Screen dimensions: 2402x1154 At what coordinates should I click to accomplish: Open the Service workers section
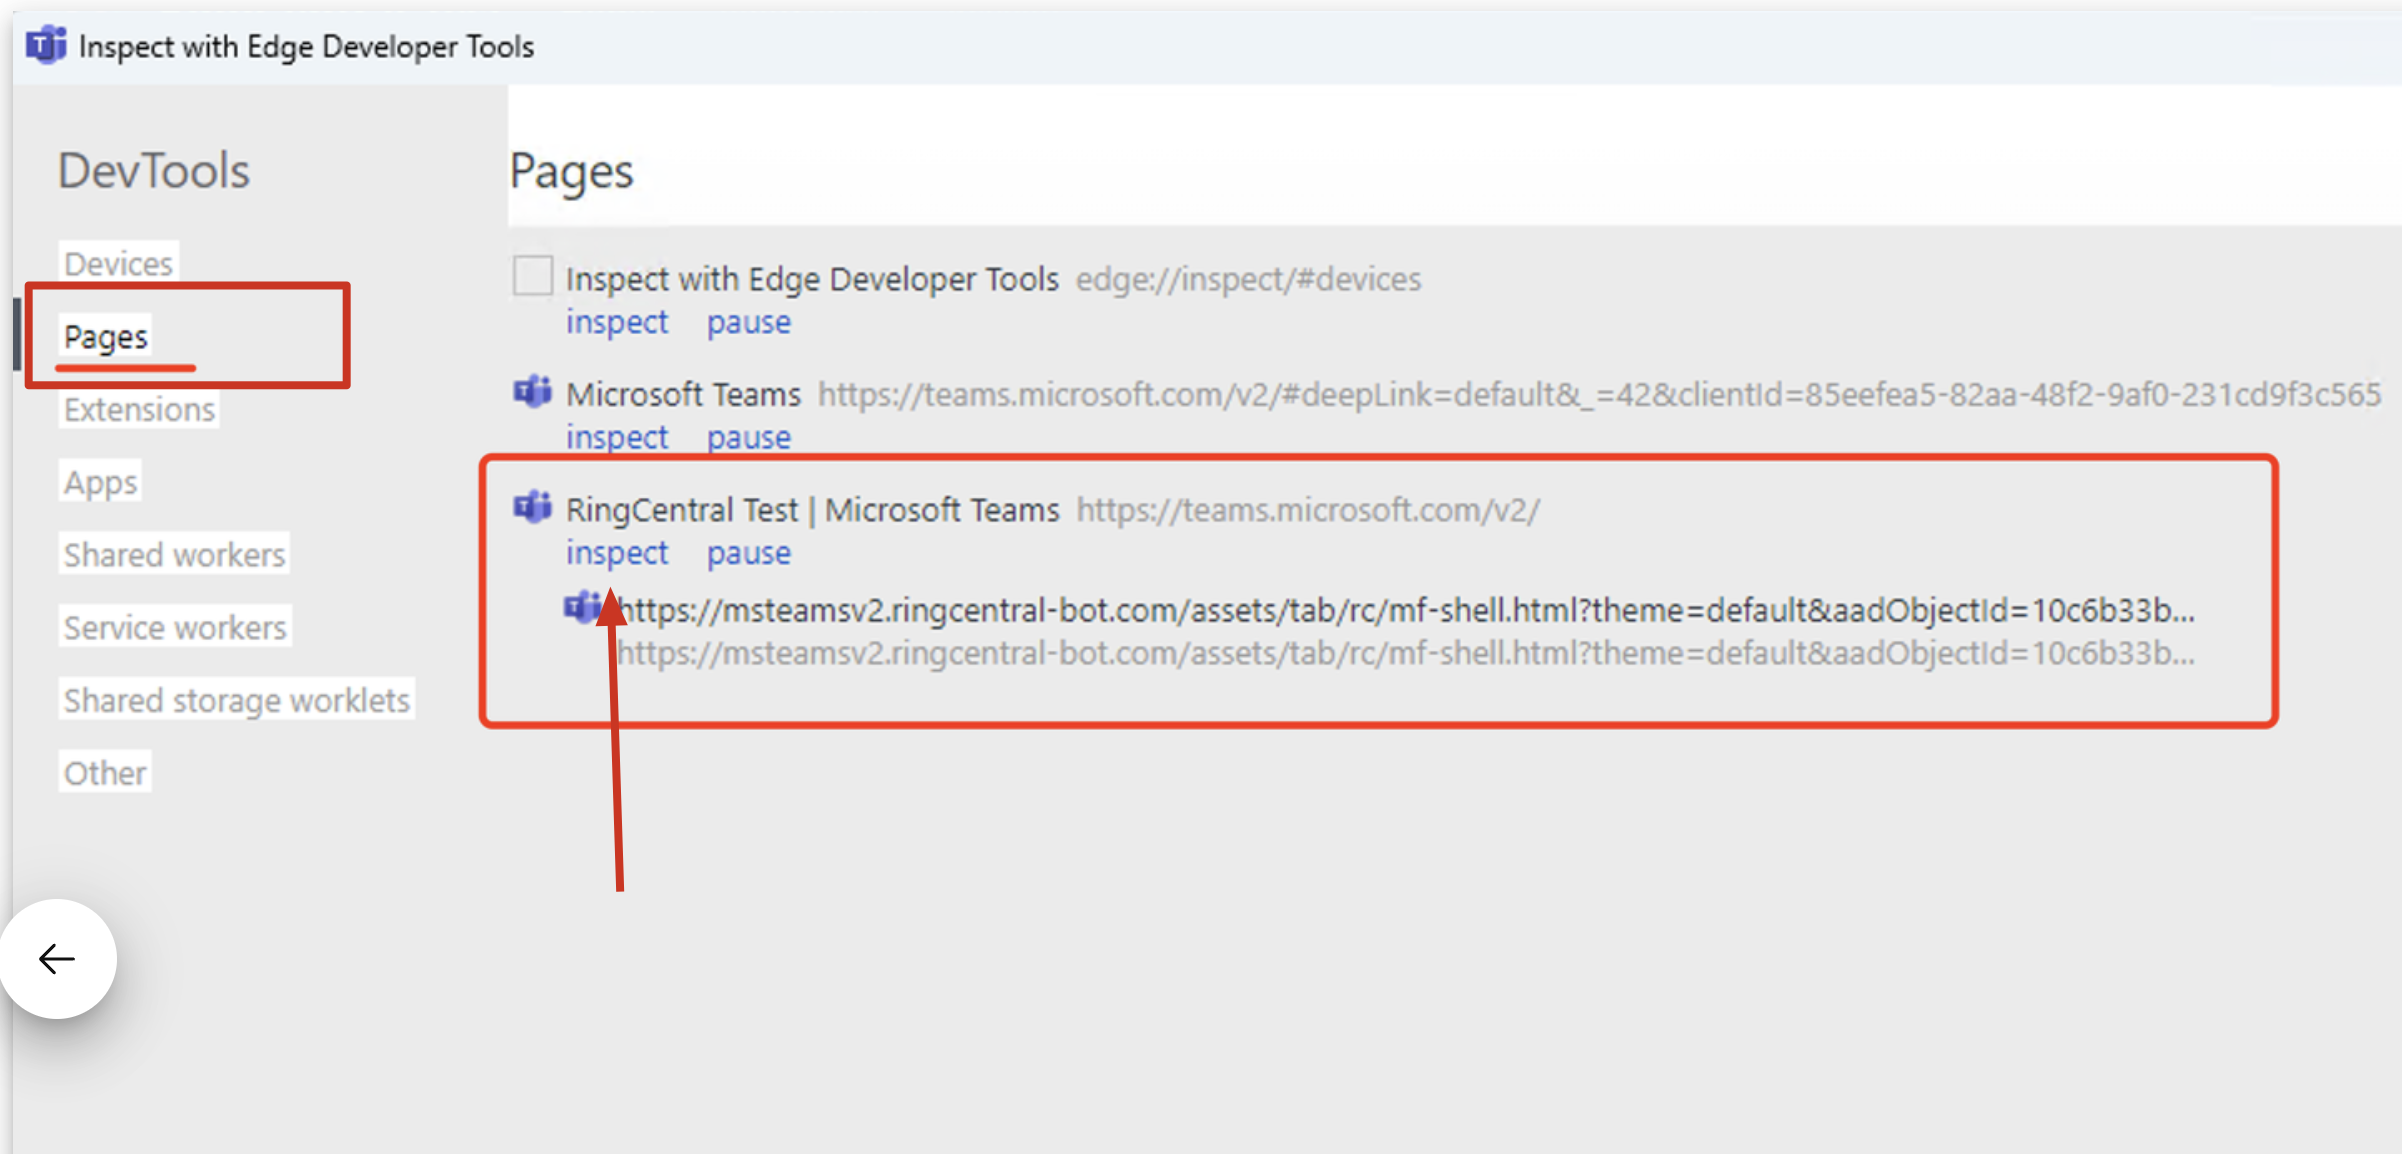click(174, 627)
